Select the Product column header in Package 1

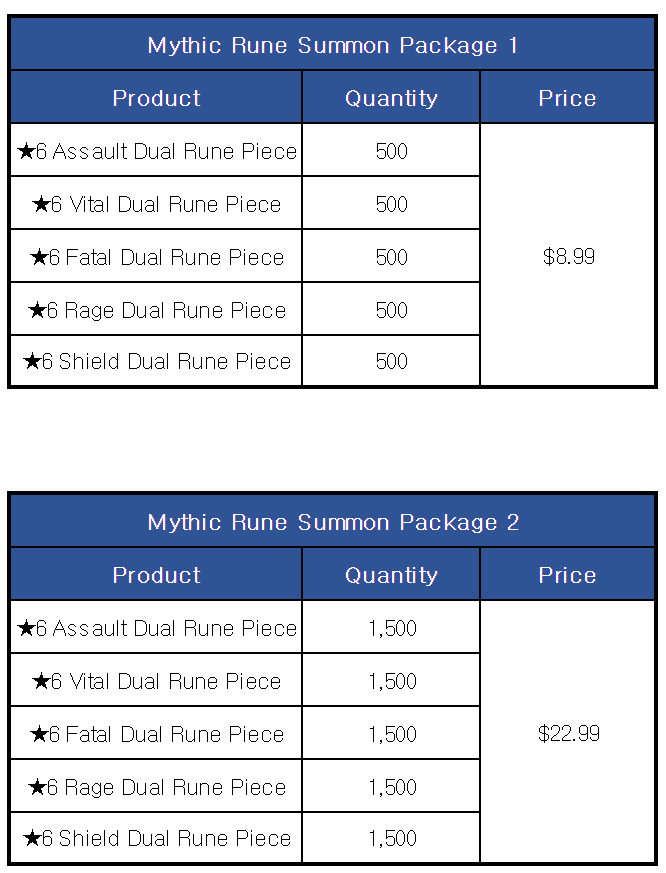156,97
